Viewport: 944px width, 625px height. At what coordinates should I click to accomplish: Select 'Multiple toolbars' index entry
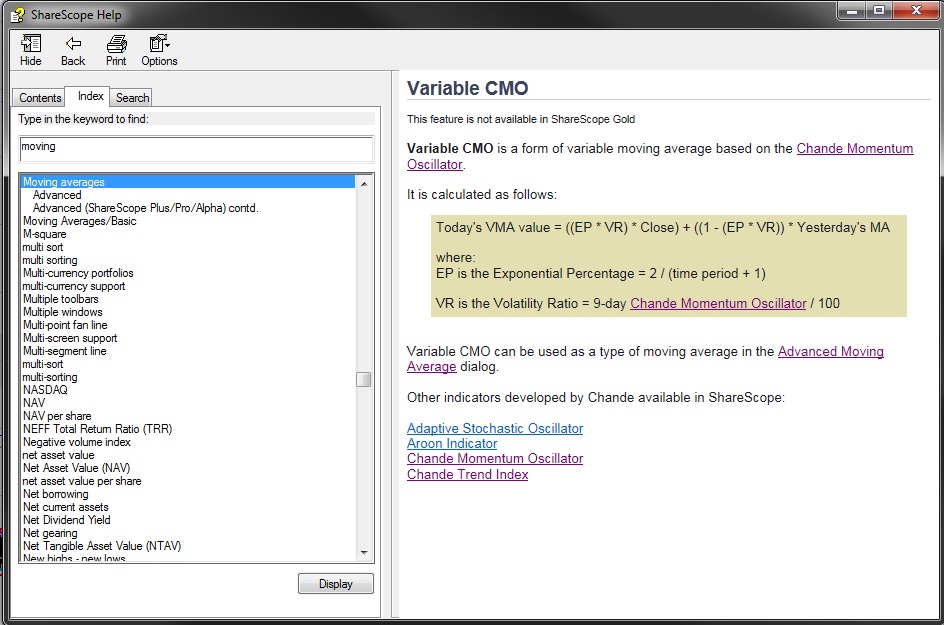60,299
